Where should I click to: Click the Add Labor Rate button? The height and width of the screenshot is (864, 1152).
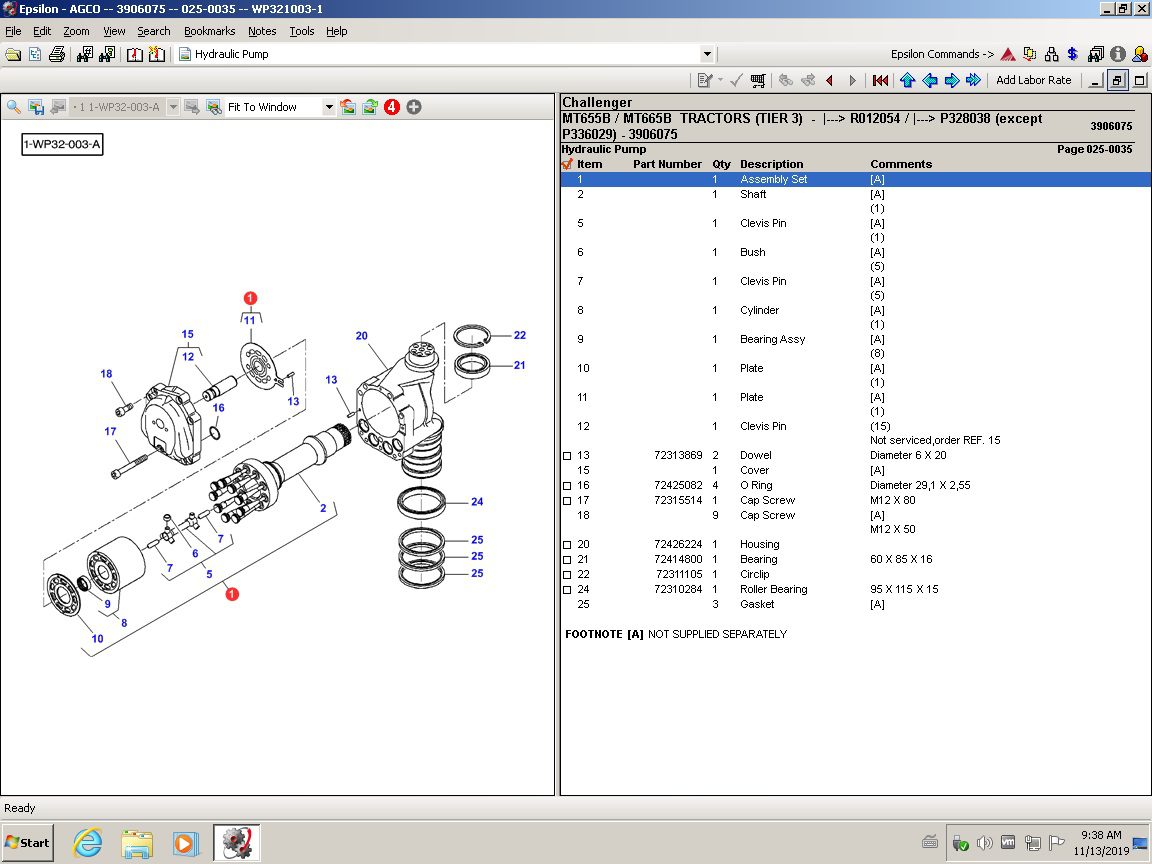tap(1033, 80)
